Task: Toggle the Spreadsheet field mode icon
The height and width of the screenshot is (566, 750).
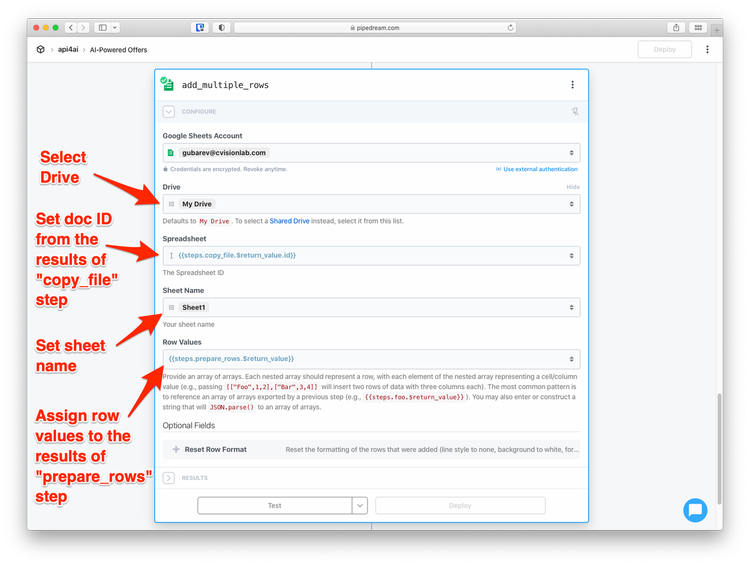Action: [171, 255]
